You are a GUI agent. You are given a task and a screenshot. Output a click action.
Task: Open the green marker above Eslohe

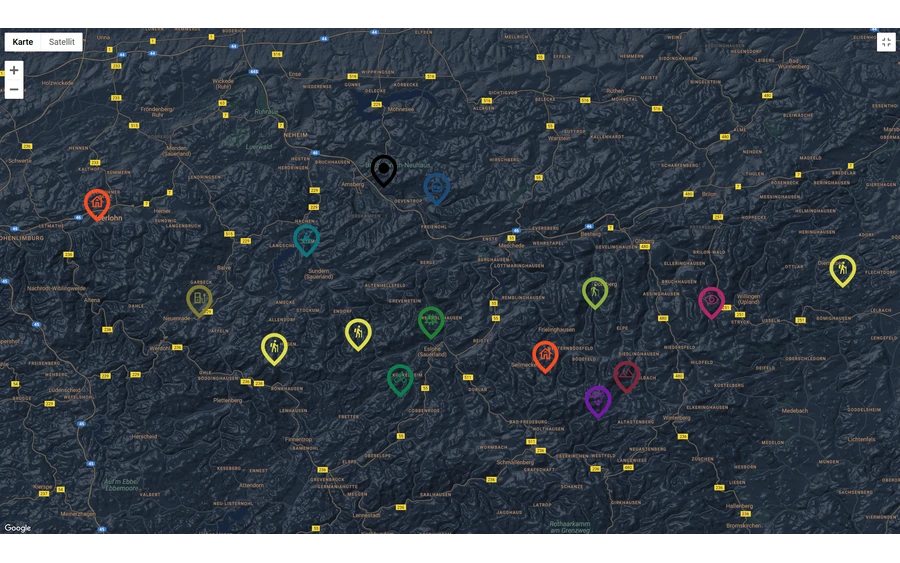[x=431, y=321]
